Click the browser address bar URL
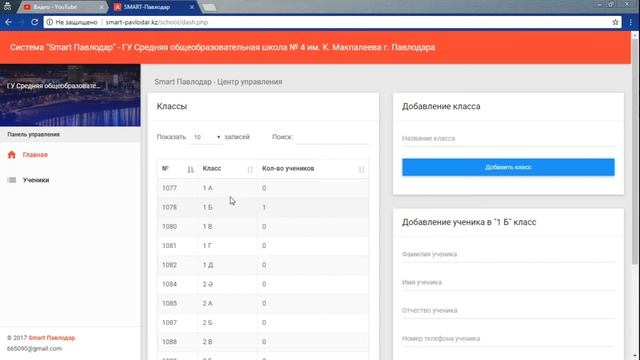Screen dimensions: 640x360 [x=157, y=22]
